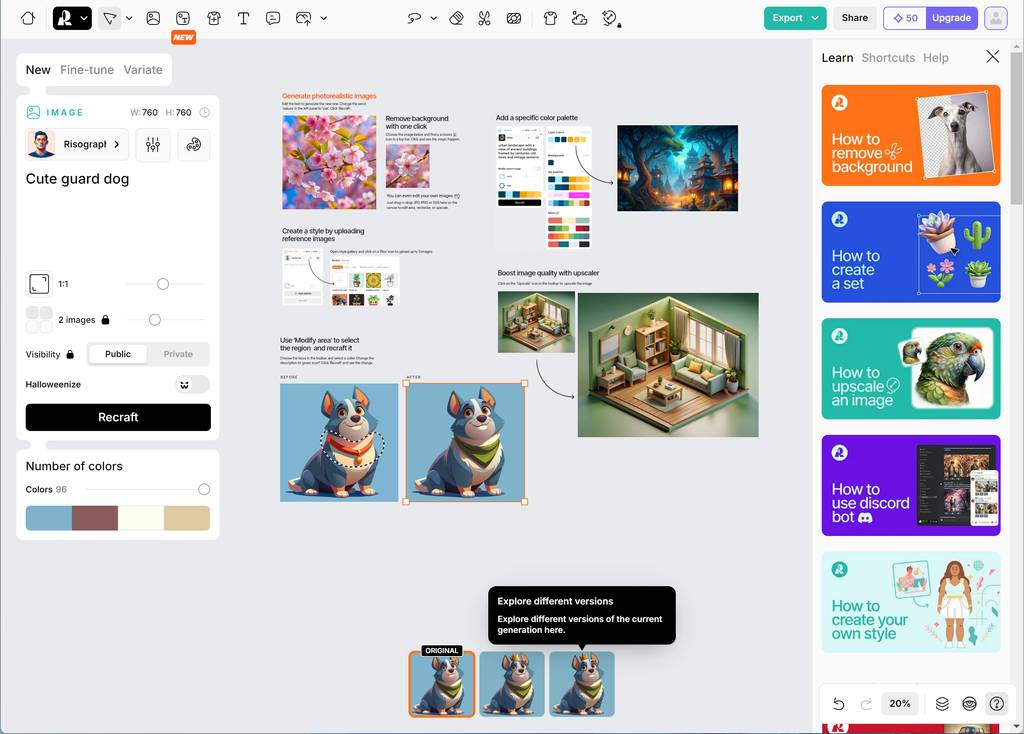Select the Text tool

pos(243,18)
